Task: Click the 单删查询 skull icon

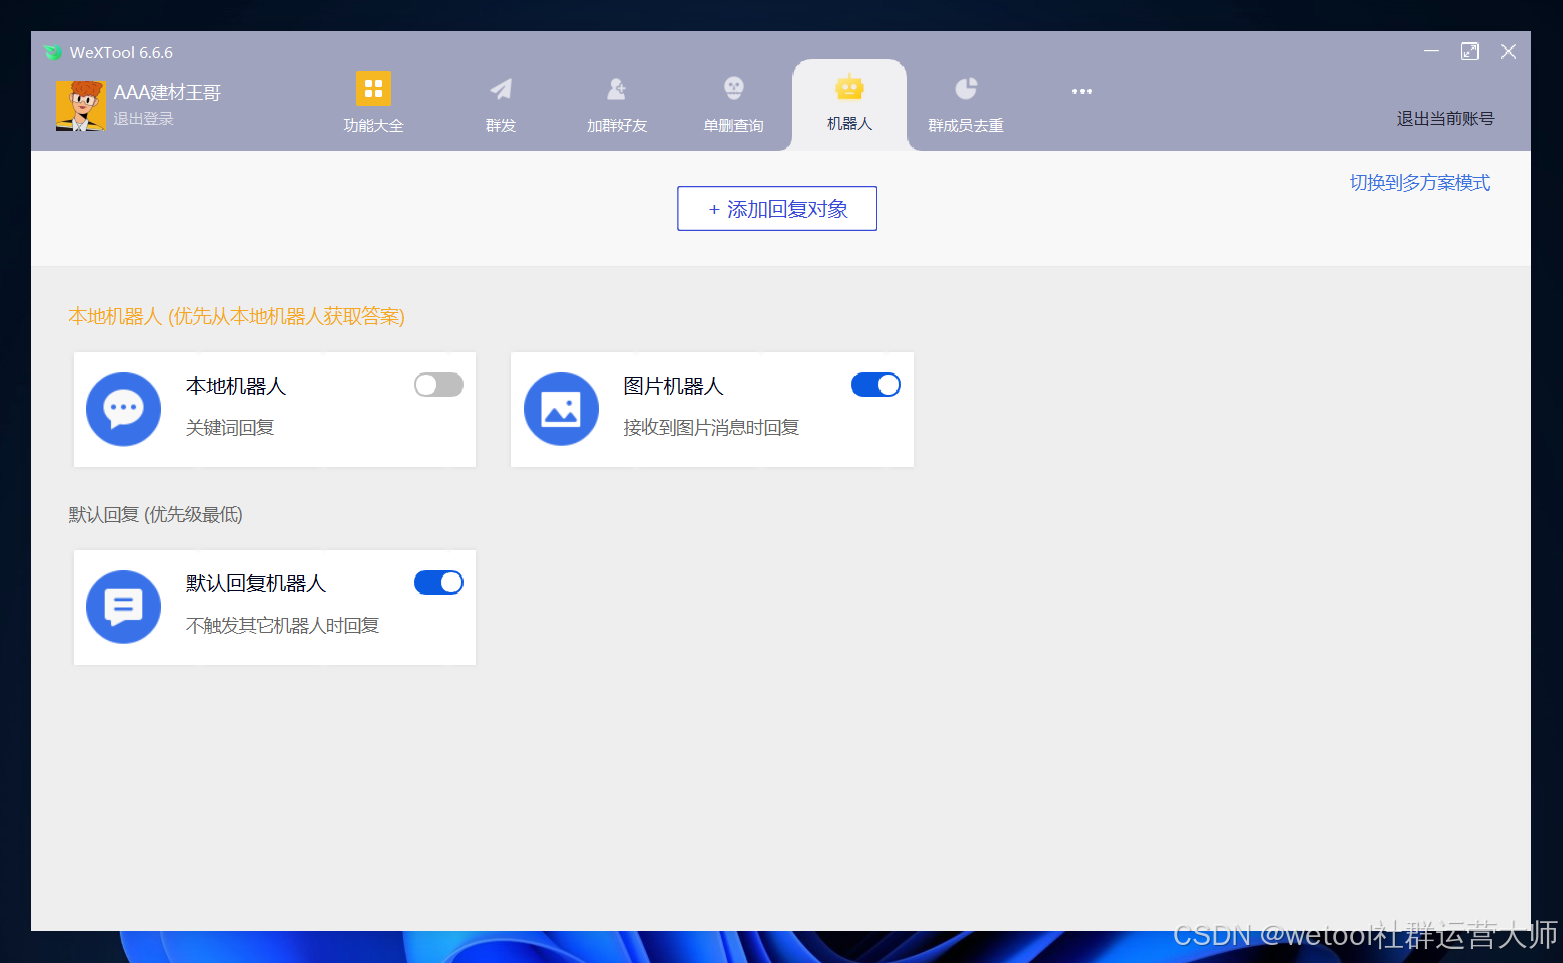Action: (734, 89)
